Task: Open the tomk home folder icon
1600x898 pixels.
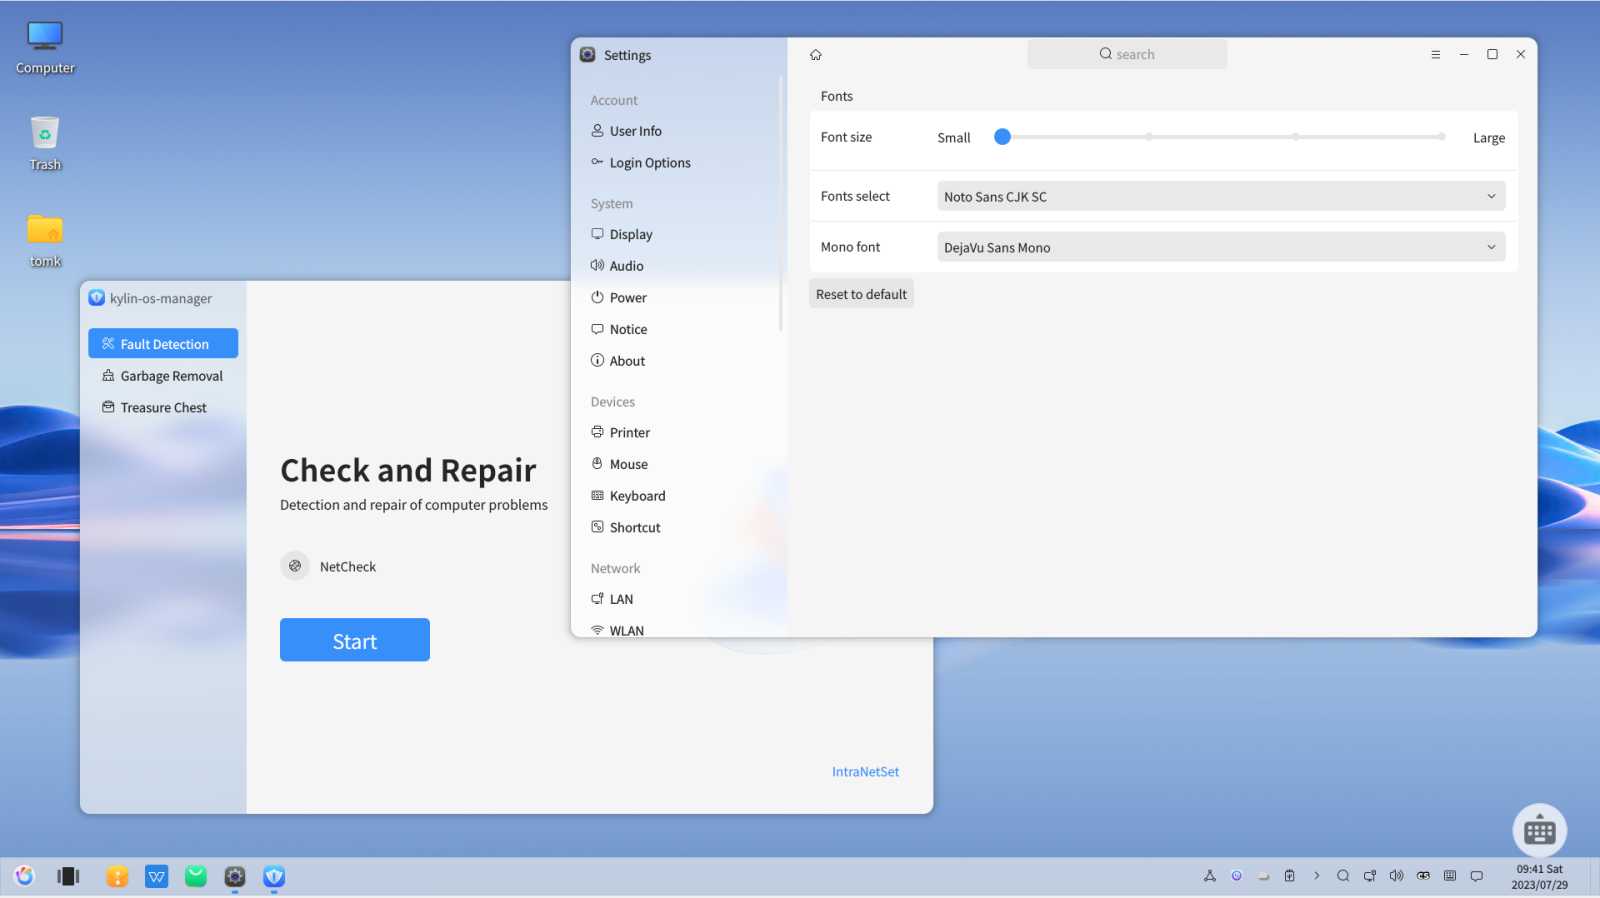Action: point(45,241)
